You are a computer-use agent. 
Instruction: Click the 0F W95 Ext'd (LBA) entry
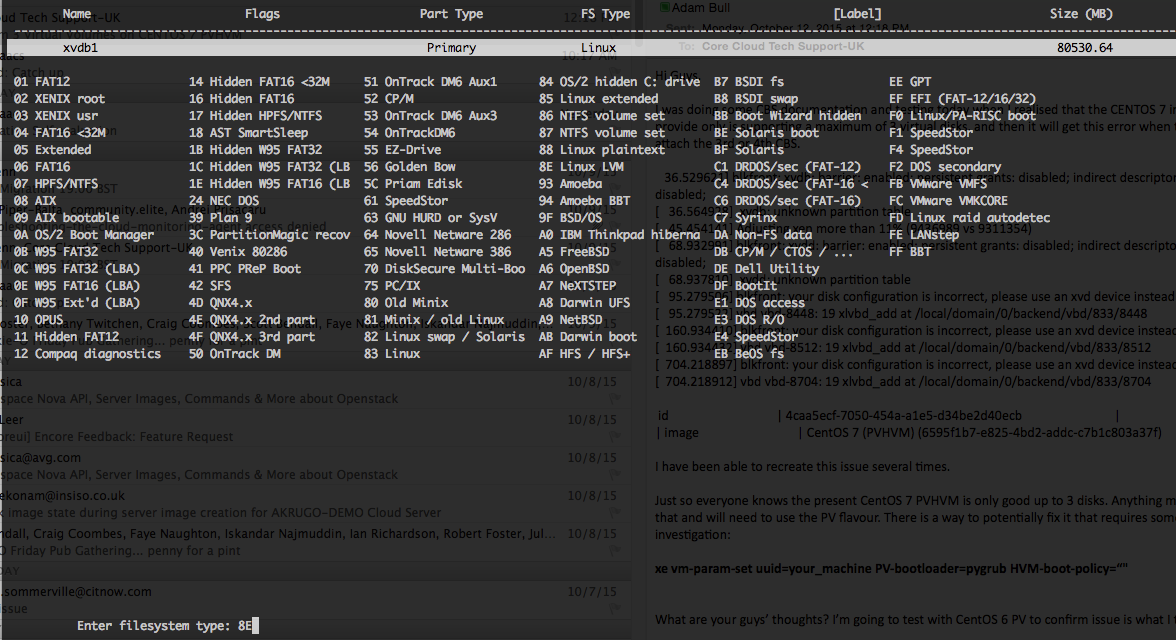click(x=76, y=303)
